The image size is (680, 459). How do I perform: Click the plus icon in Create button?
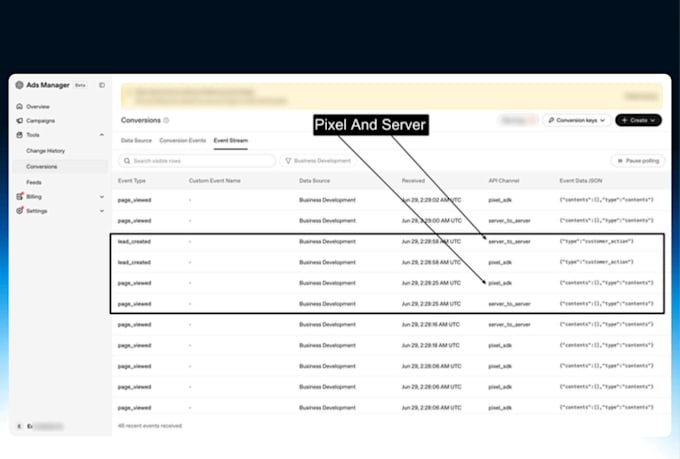pyautogui.click(x=624, y=120)
